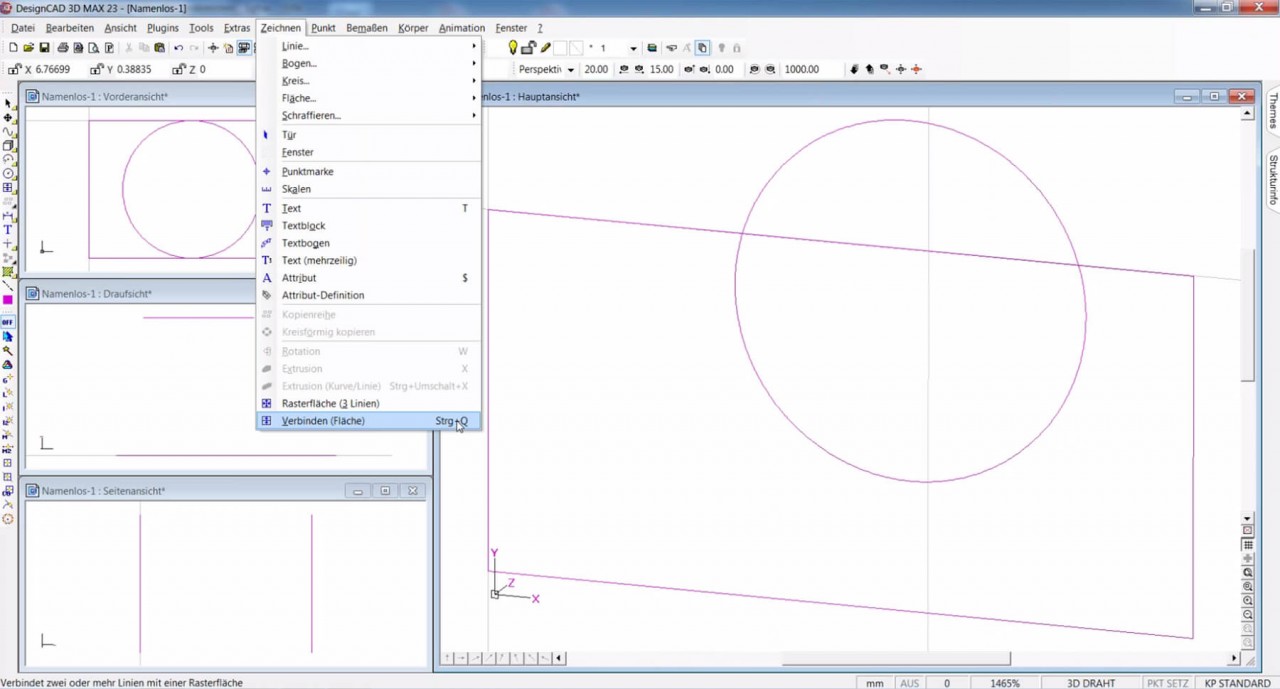This screenshot has width=1280, height=689.
Task: Open a file using the Open folder icon
Action: coord(29,48)
